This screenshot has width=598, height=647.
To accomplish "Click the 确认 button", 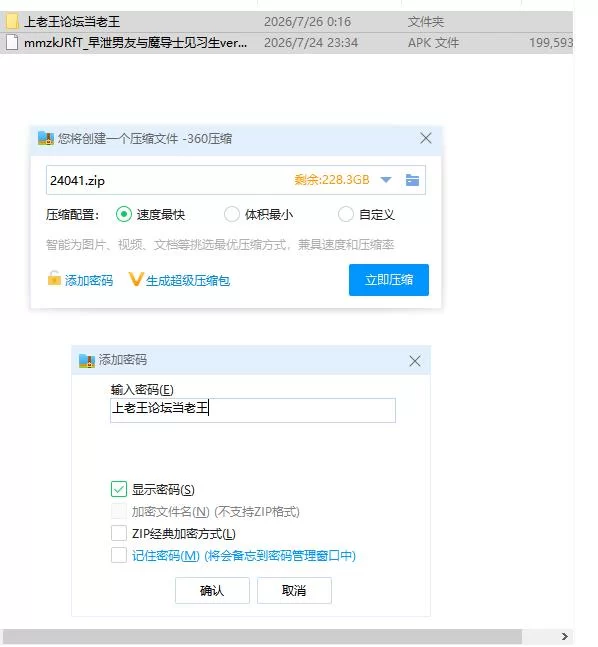I will pos(212,590).
